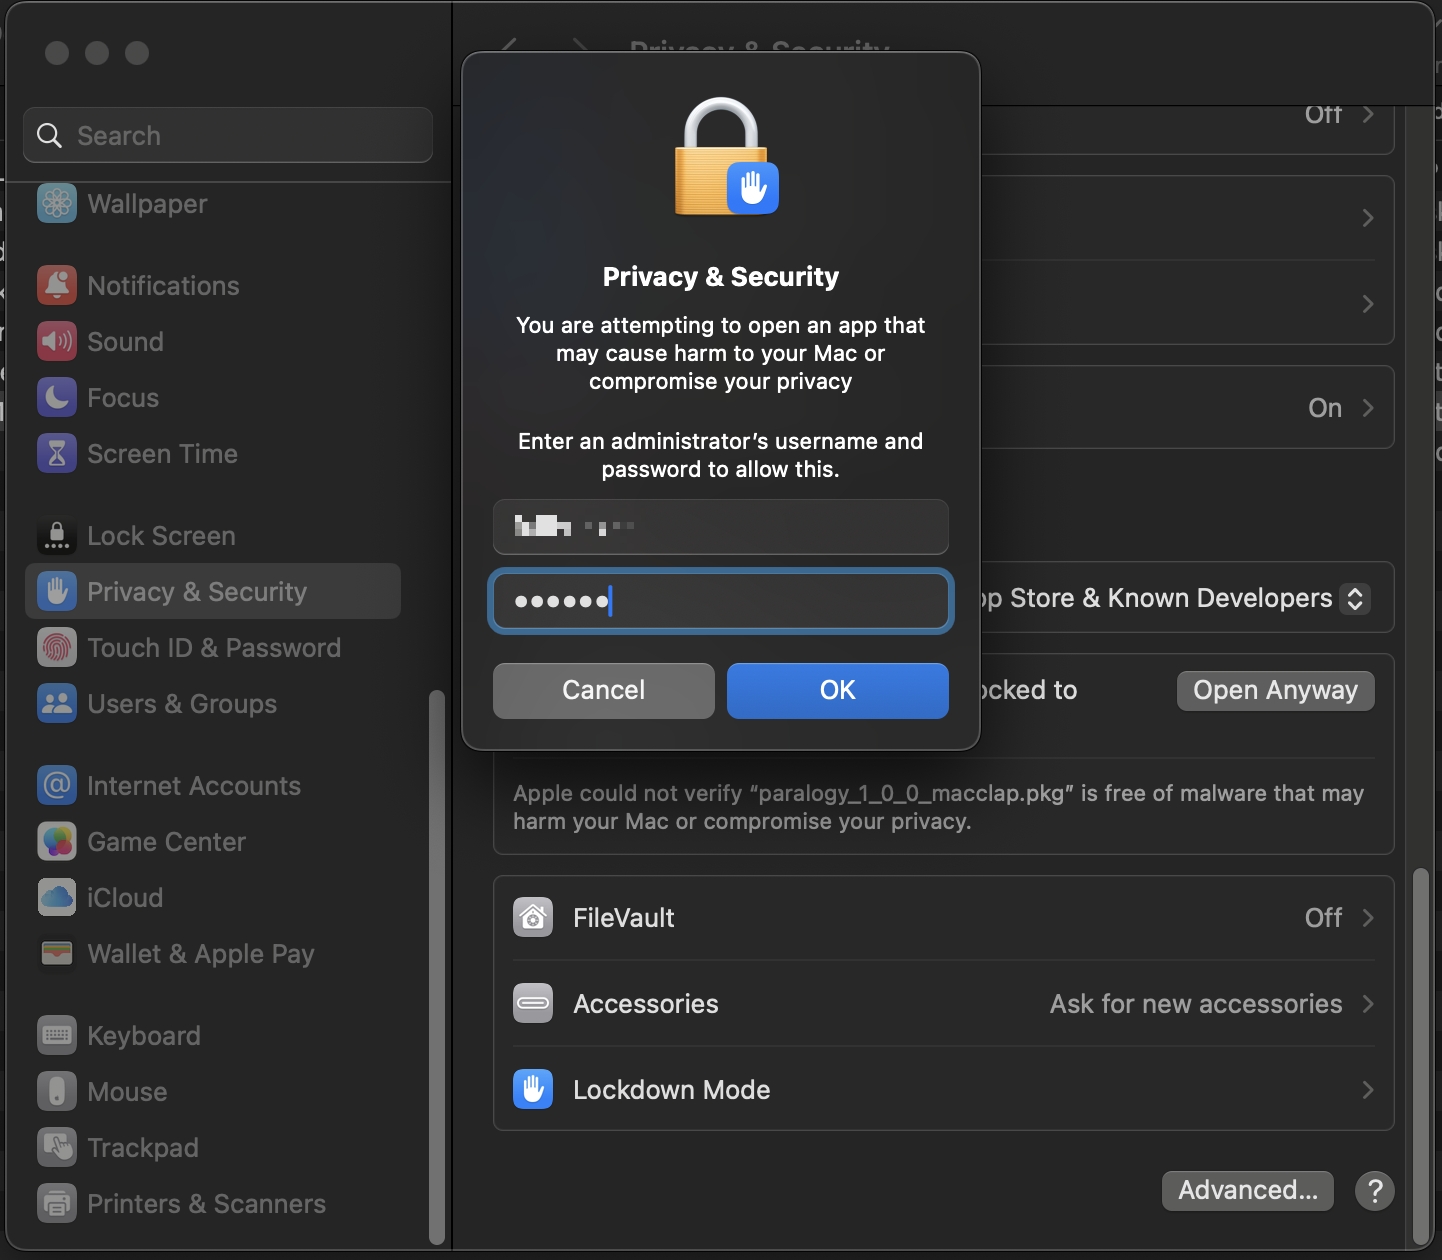Open Notifications via its bell icon

coord(57,286)
